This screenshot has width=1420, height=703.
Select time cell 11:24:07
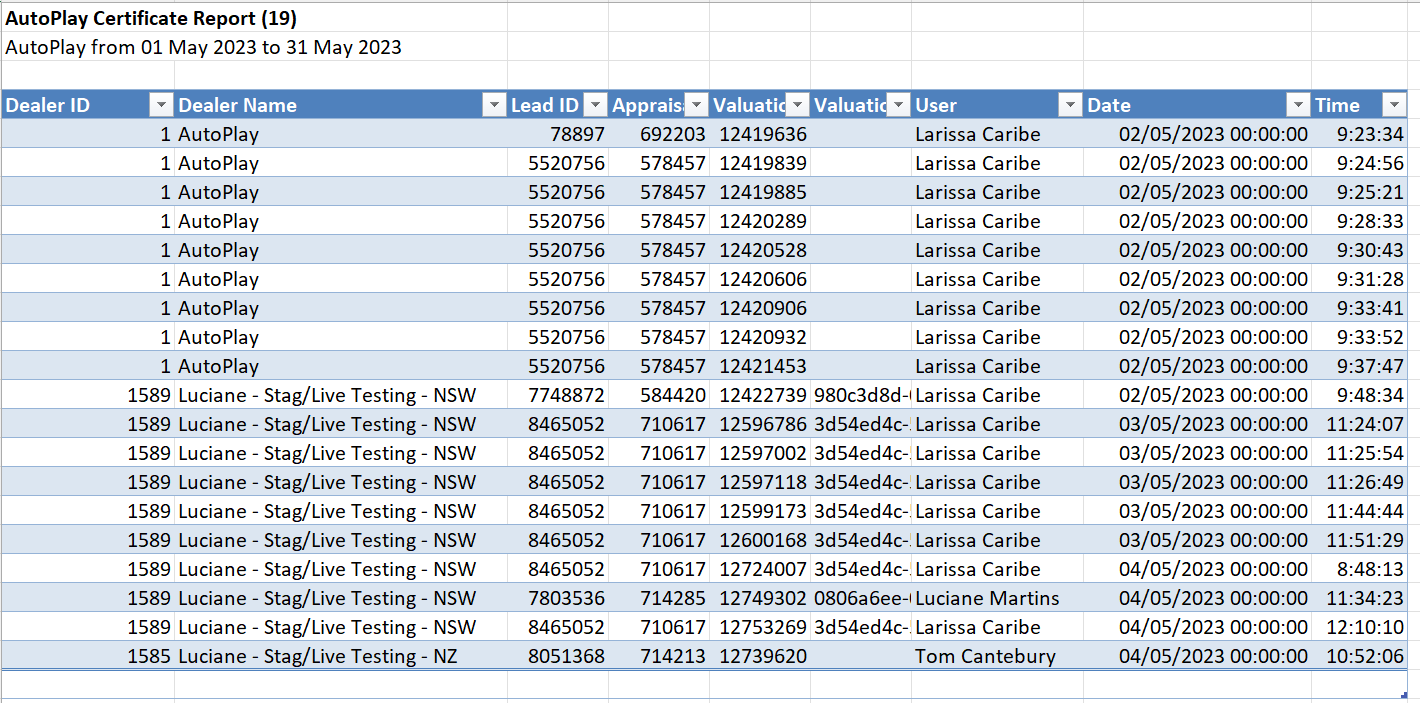coord(1360,424)
